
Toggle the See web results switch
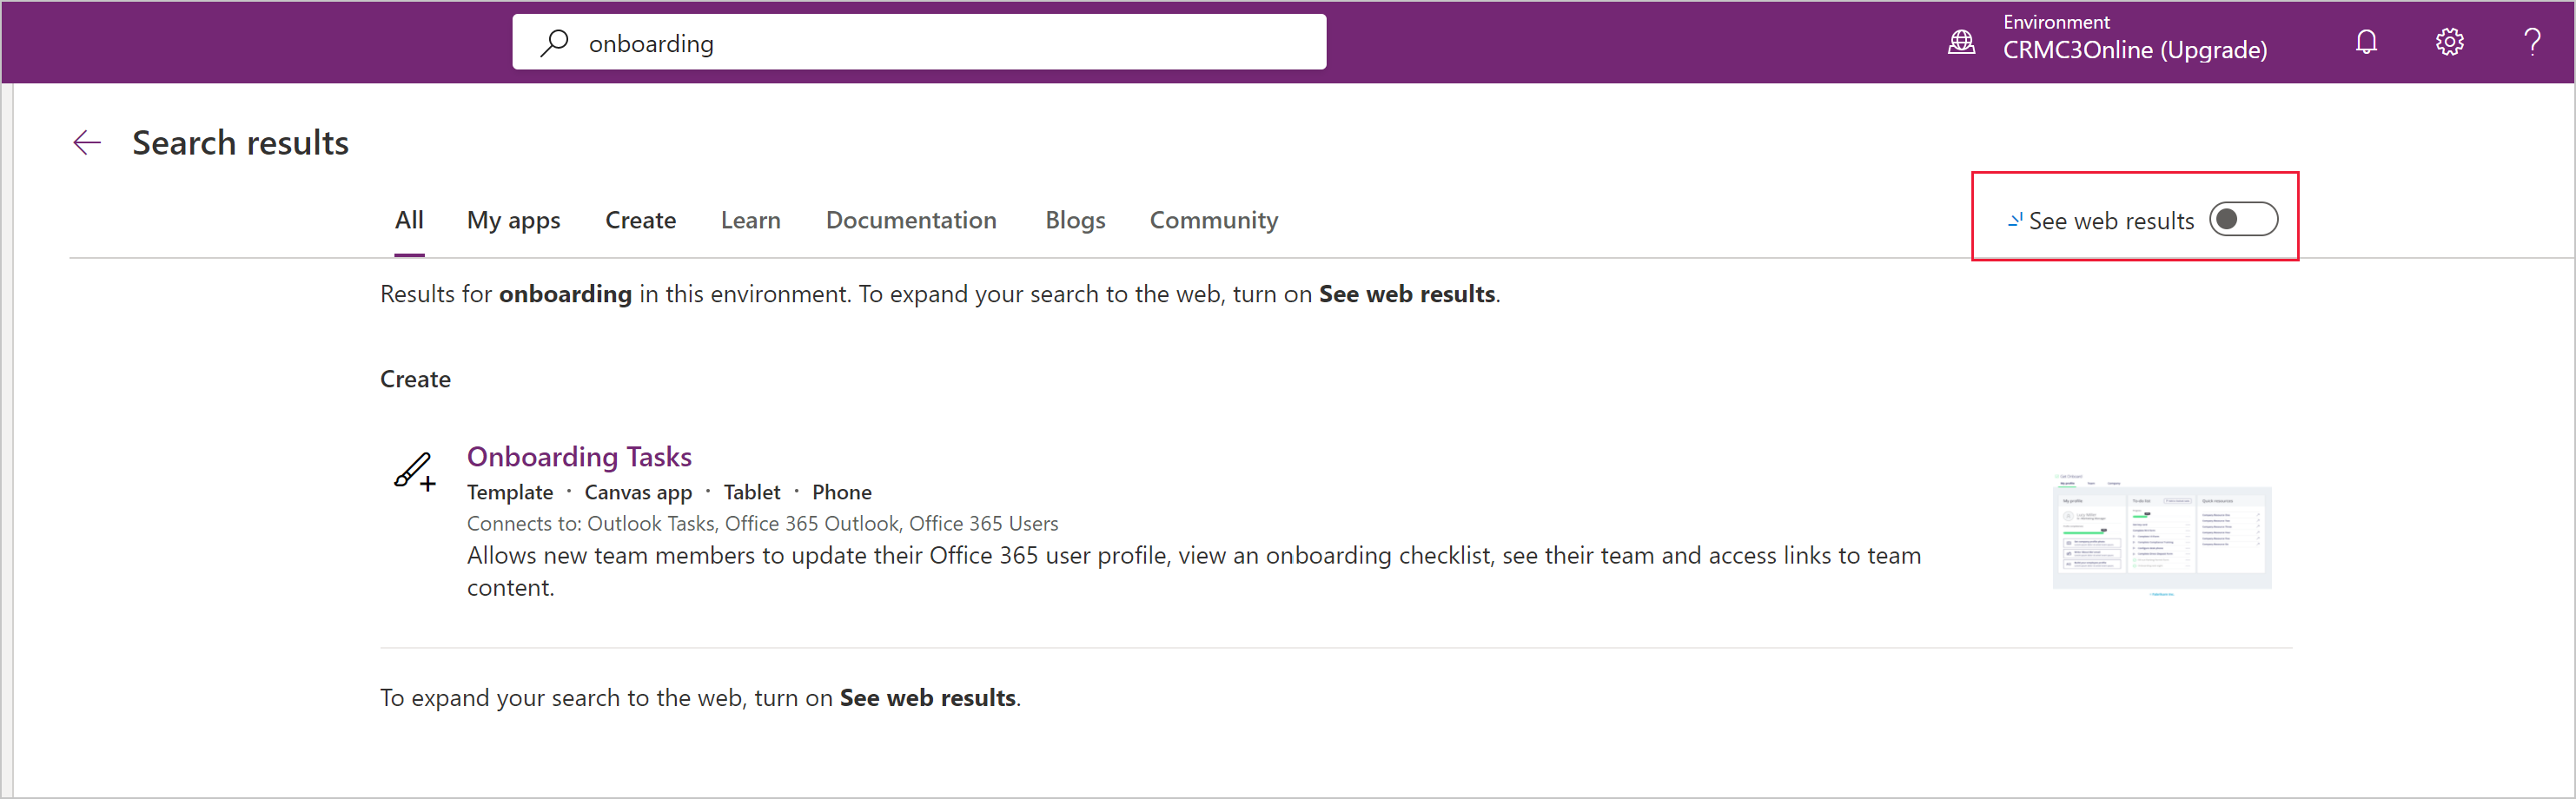click(2243, 220)
